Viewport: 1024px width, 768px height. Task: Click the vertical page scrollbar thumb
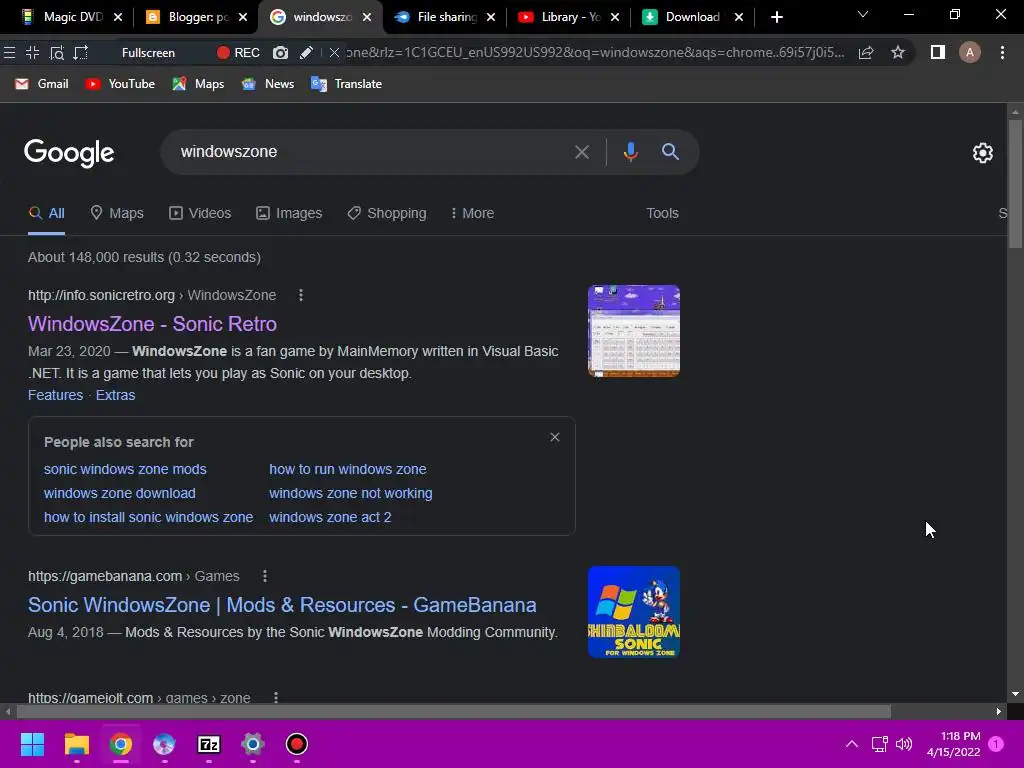1015,184
